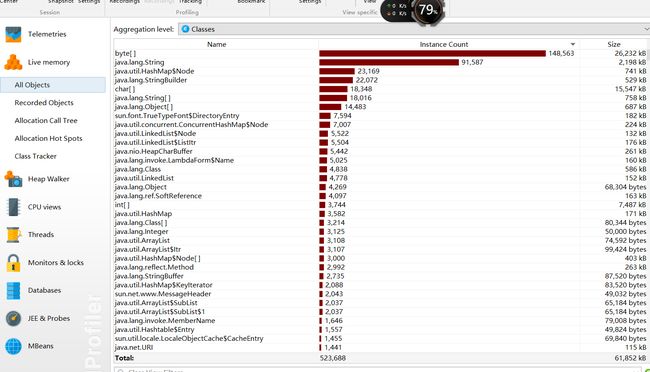Select the java.lang.Class row
The width and height of the screenshot is (650, 372).
pos(381,169)
